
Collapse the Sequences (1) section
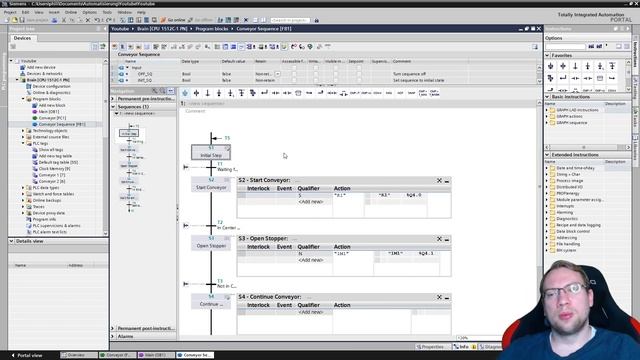[x=113, y=107]
